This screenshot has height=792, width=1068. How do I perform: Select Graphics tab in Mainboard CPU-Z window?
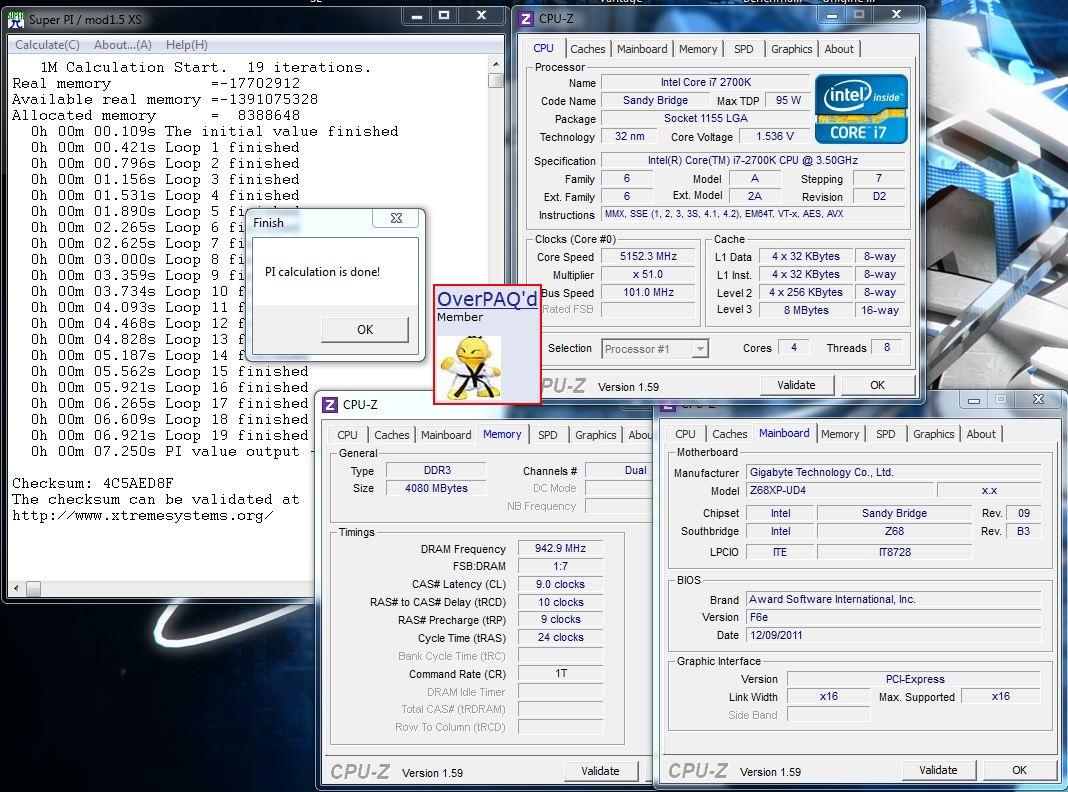point(933,434)
